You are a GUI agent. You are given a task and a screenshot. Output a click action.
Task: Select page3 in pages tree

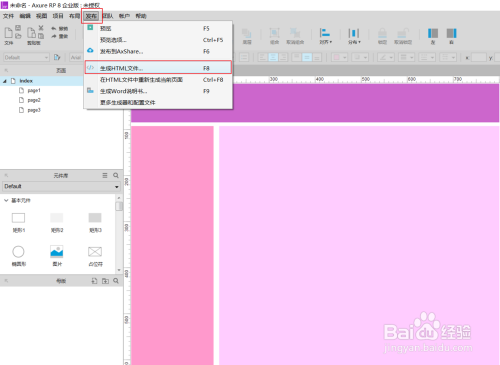point(34,110)
